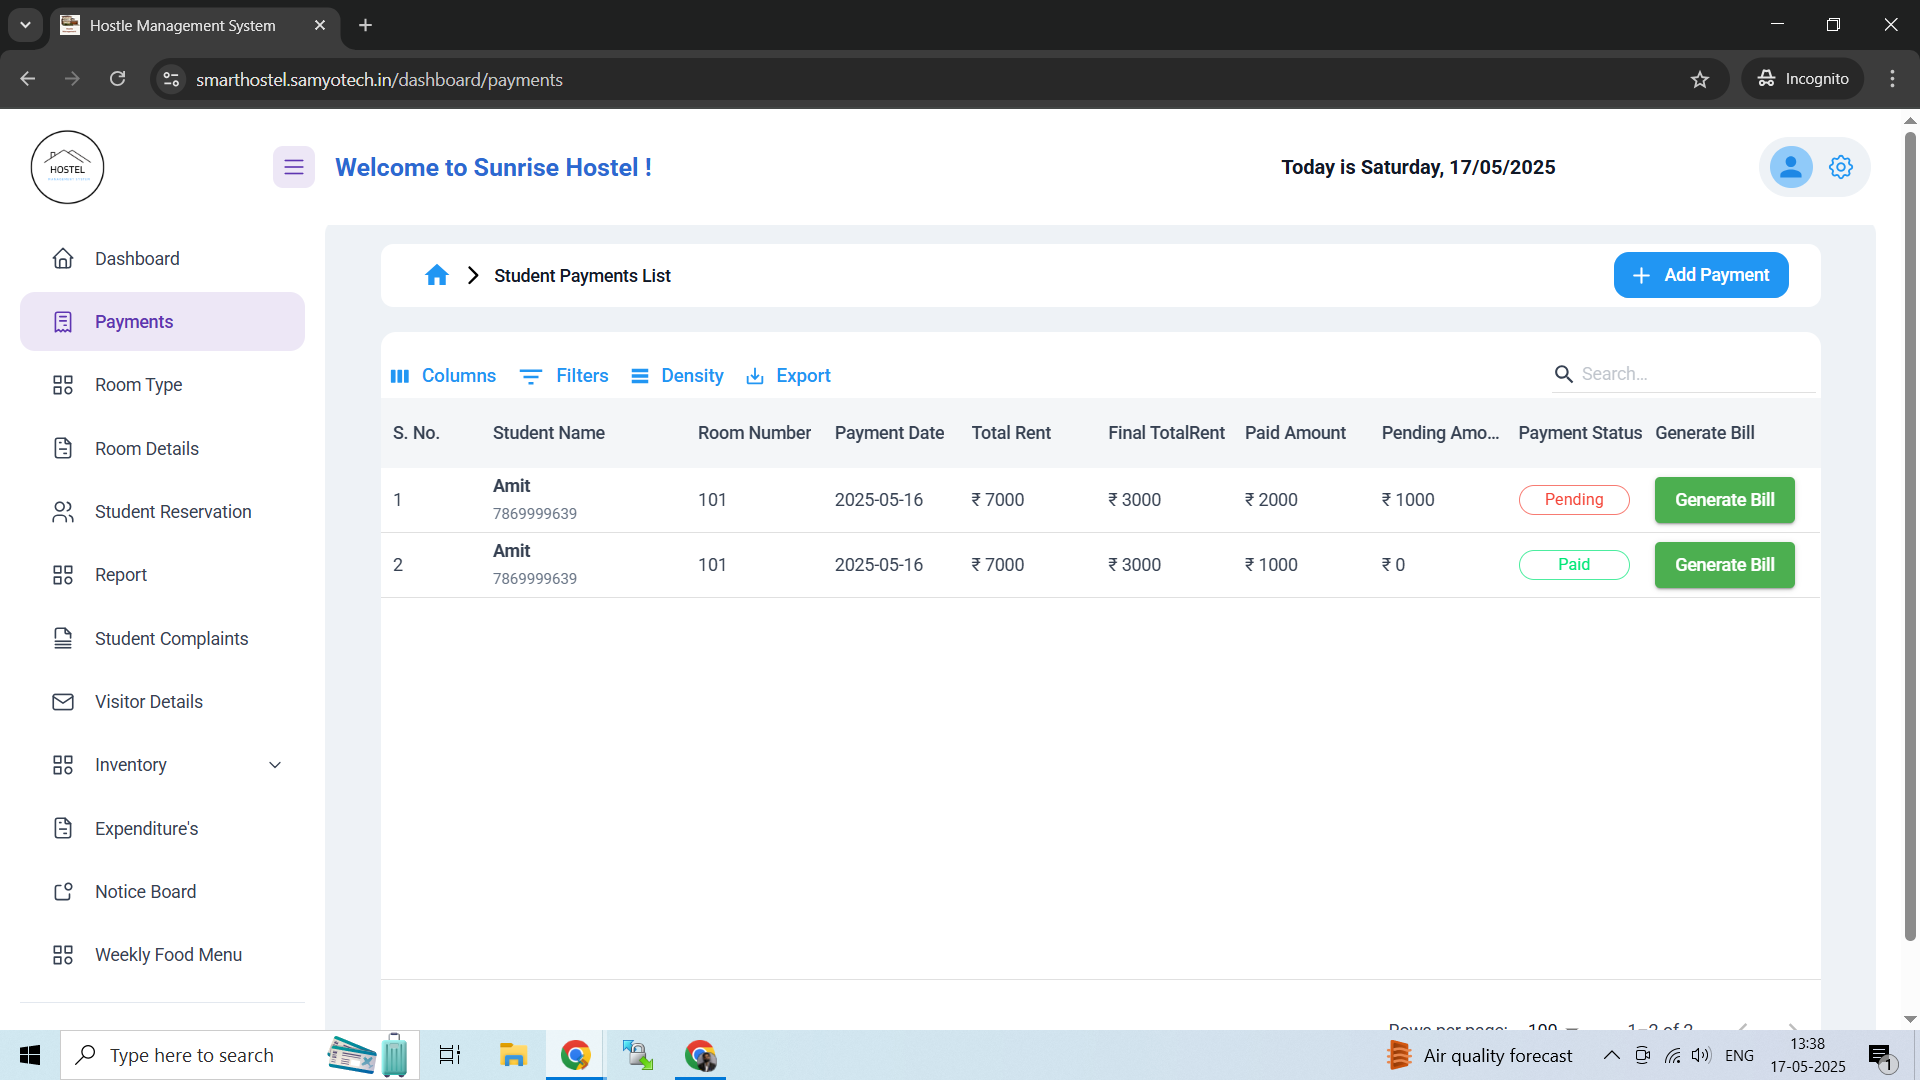This screenshot has height=1080, width=1920.
Task: Open the user profile avatar
Action: (x=1791, y=167)
